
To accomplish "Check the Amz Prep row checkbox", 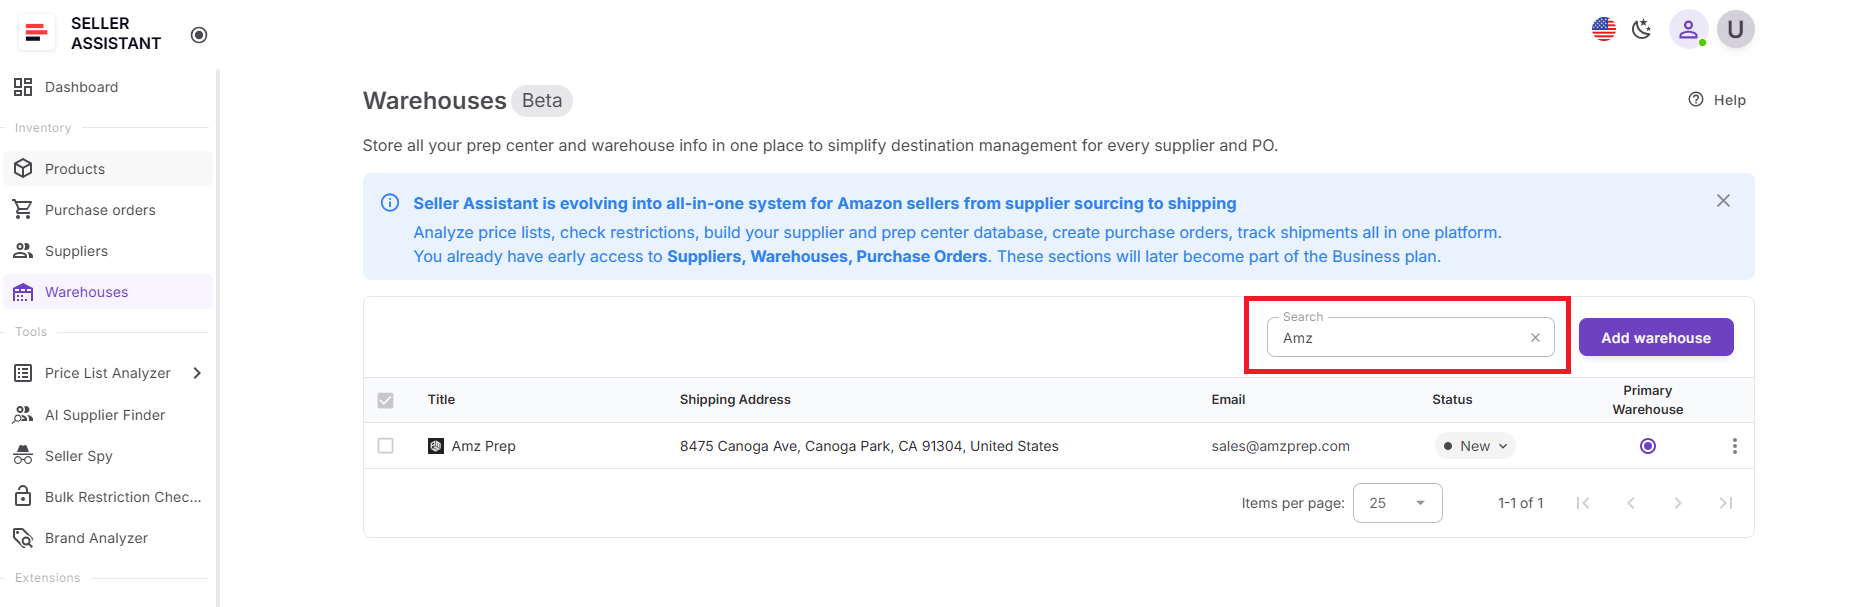I will click(x=385, y=446).
